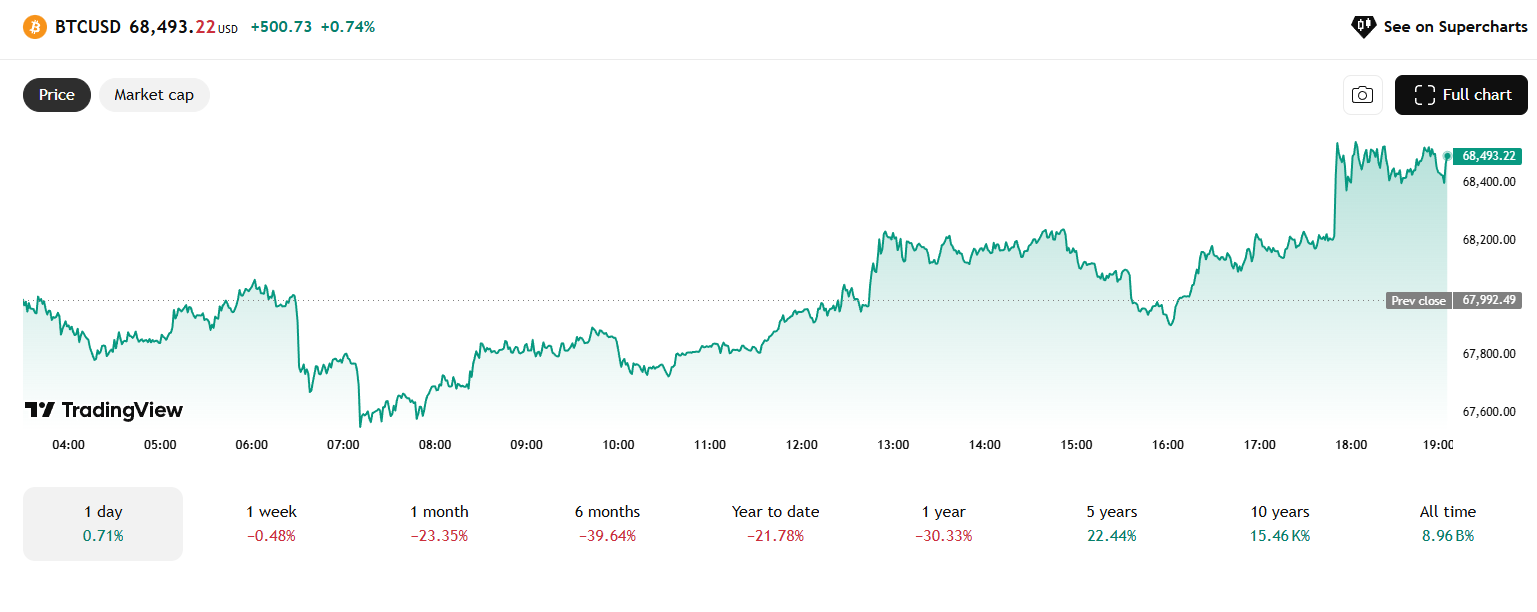Show Year to date performance
Viewport: 1537px width, 612px height.
click(x=775, y=523)
